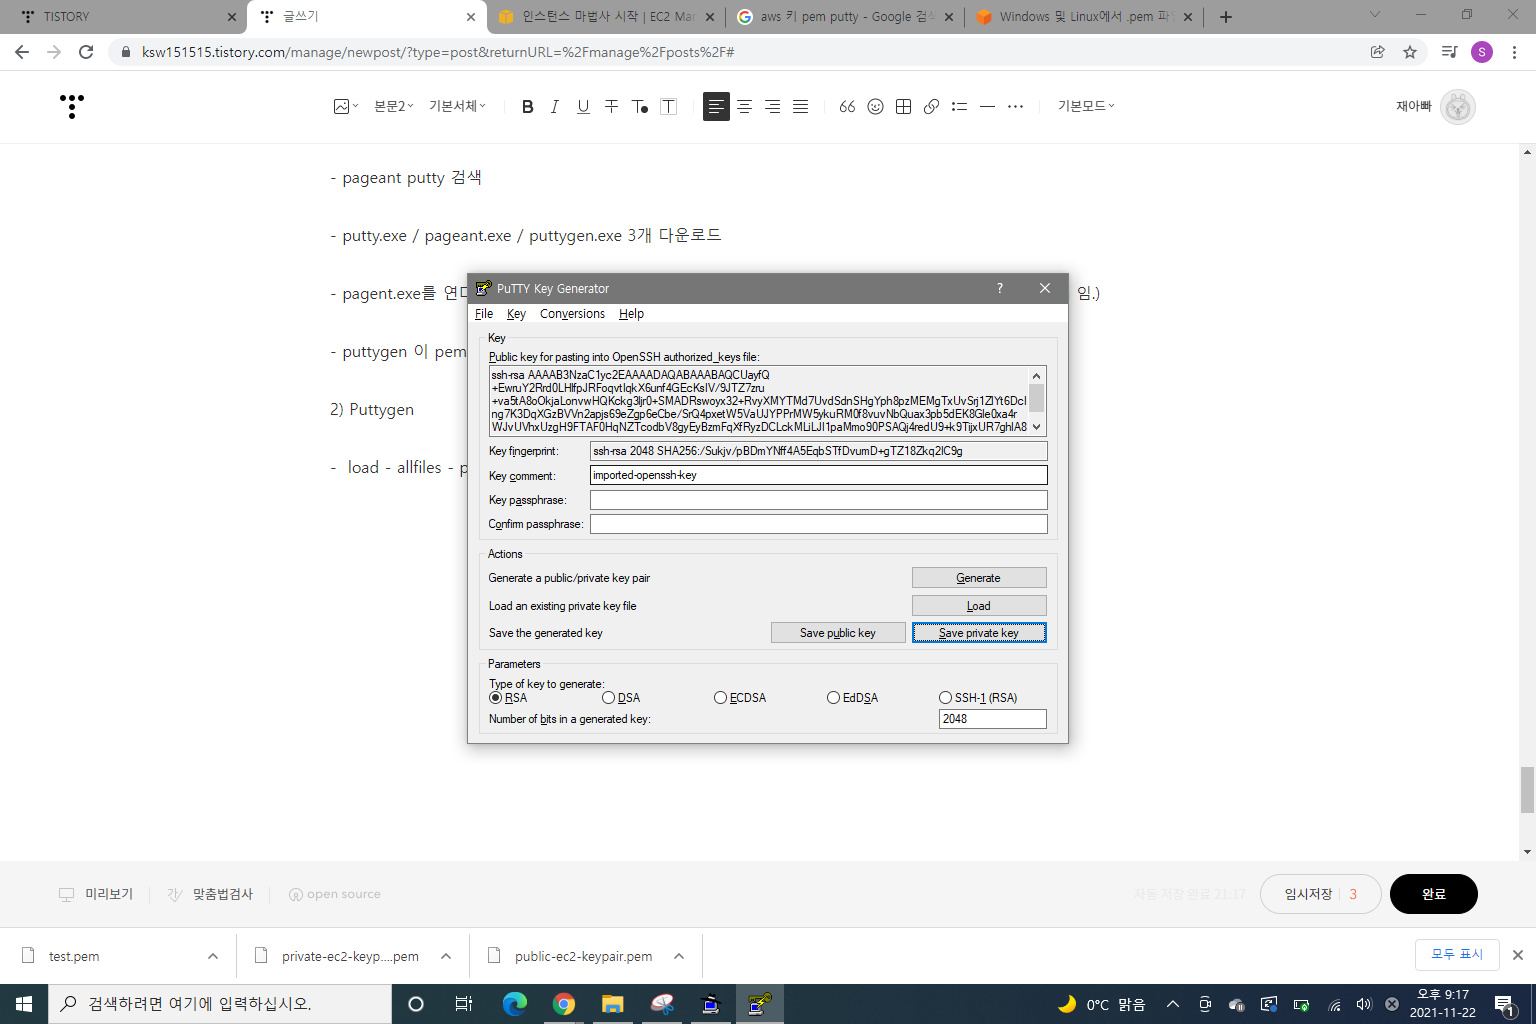Toggle italic formatting in editor toolbar
Screen dimensions: 1536x1024
click(555, 106)
